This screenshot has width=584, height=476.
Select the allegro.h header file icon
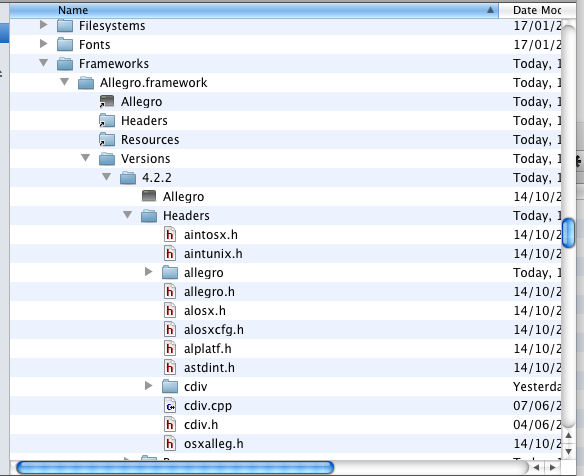[170, 292]
